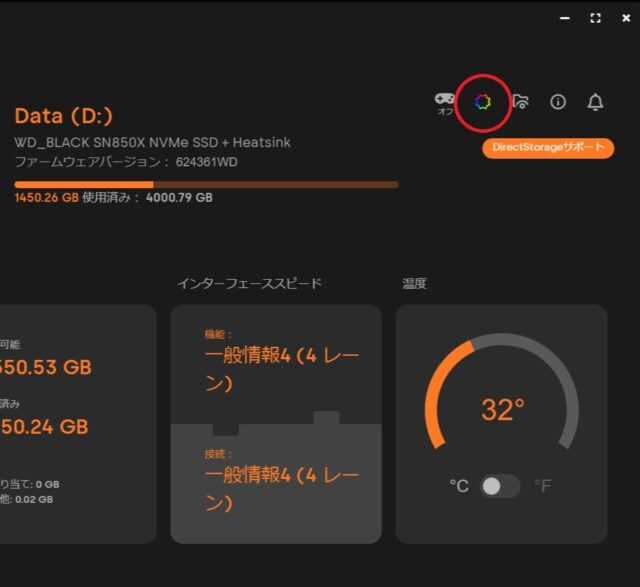Maximize the dashboard window

click(596, 18)
